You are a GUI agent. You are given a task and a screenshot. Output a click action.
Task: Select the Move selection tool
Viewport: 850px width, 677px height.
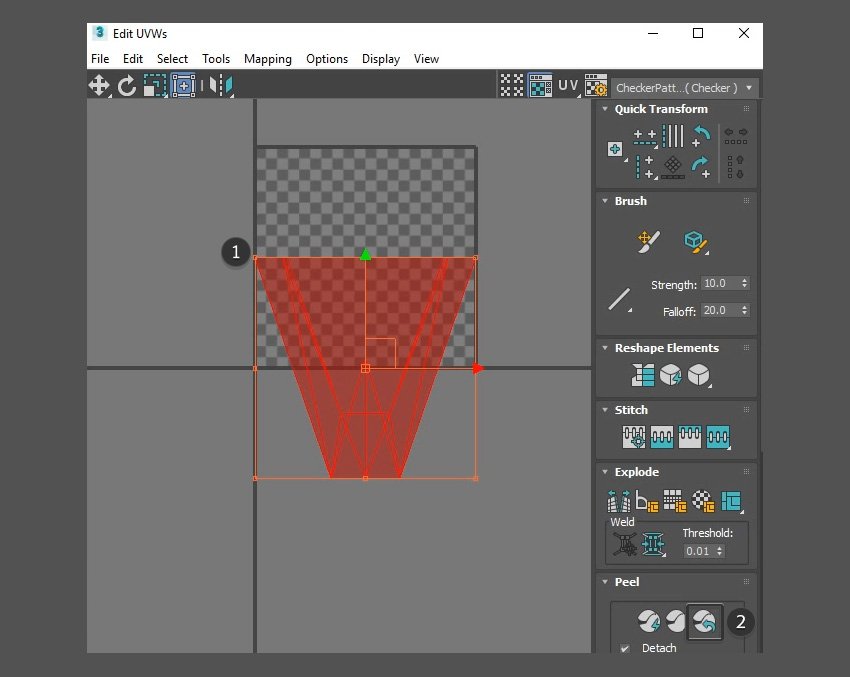(x=100, y=86)
